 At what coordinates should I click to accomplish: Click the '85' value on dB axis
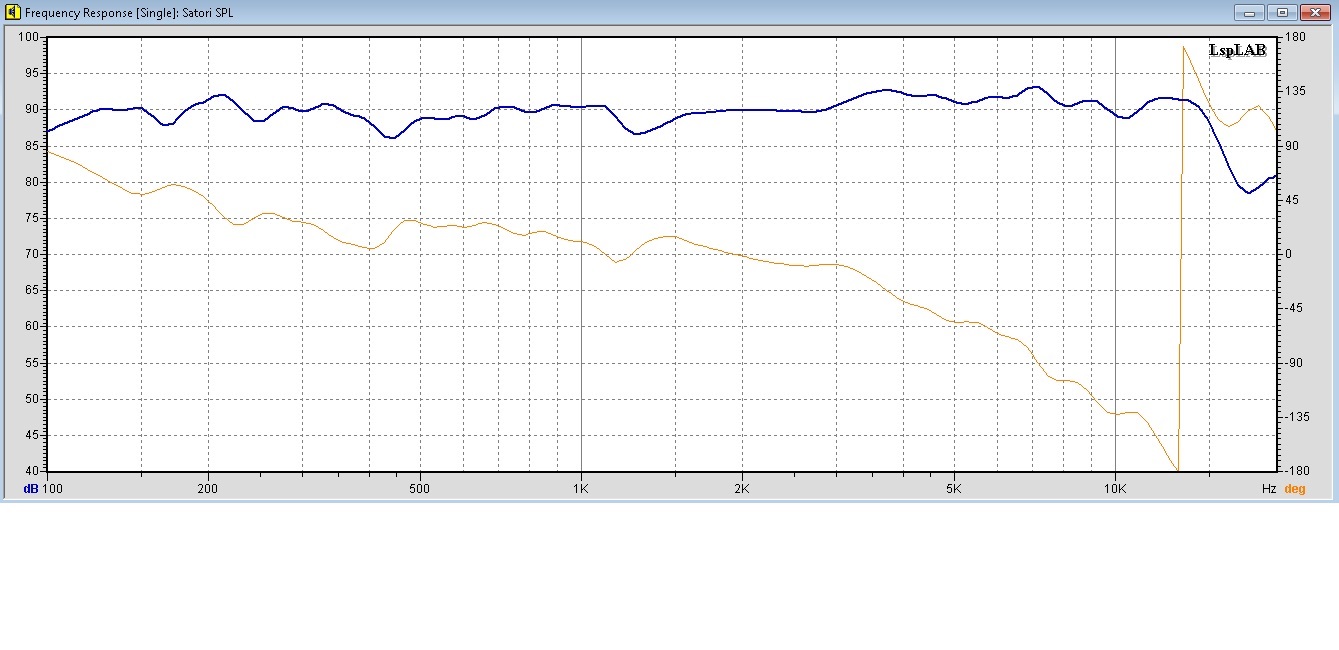(31, 146)
